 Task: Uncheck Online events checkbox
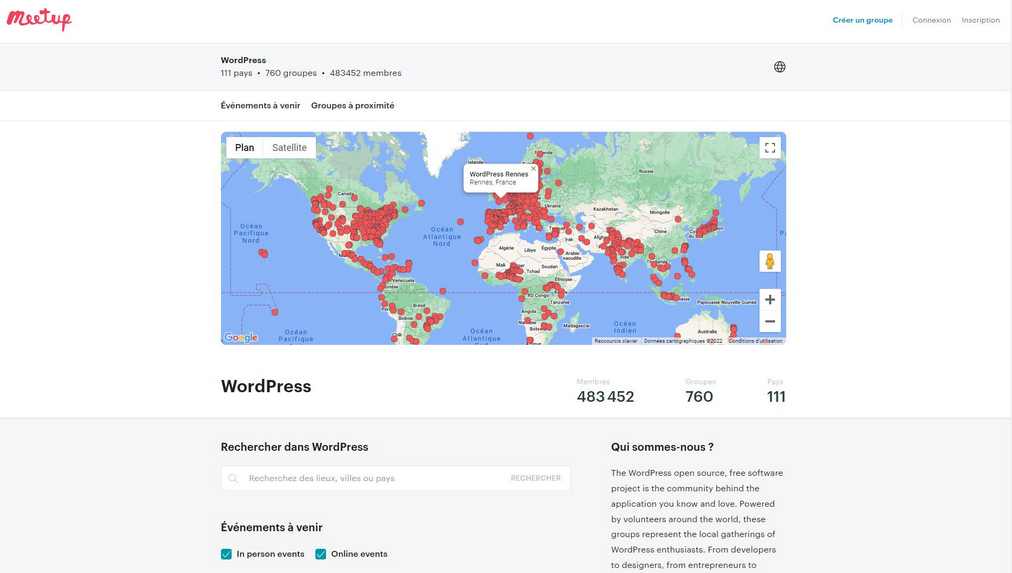(320, 554)
